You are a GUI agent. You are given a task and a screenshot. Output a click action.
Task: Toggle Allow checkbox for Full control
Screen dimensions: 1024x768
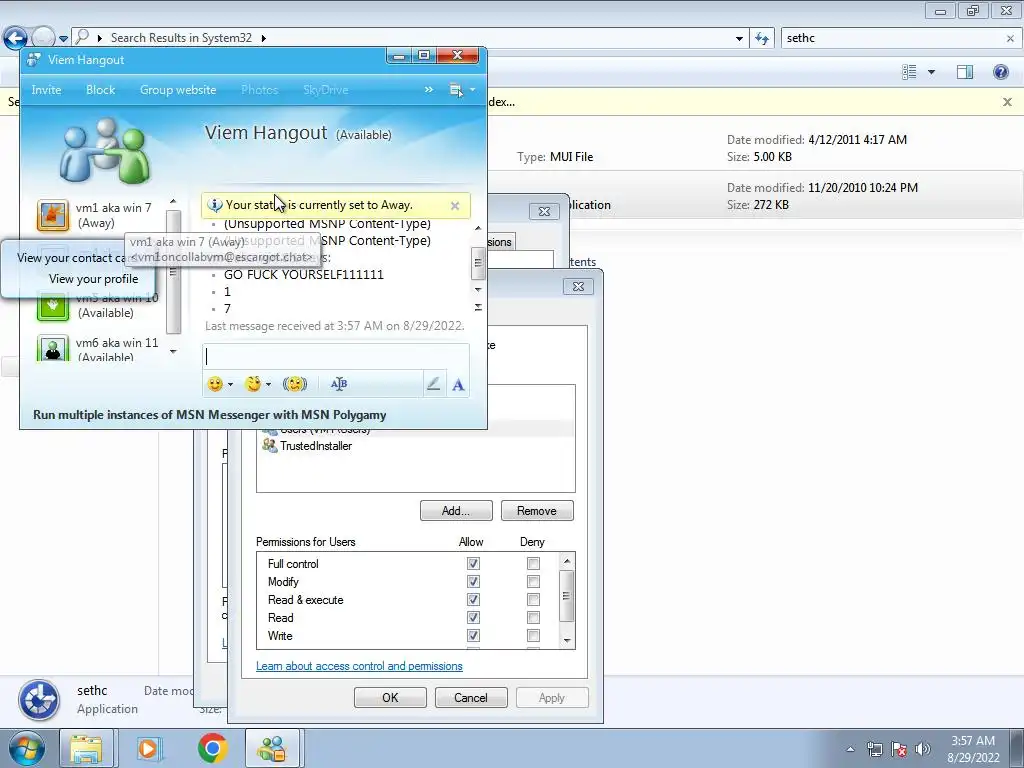coord(473,564)
